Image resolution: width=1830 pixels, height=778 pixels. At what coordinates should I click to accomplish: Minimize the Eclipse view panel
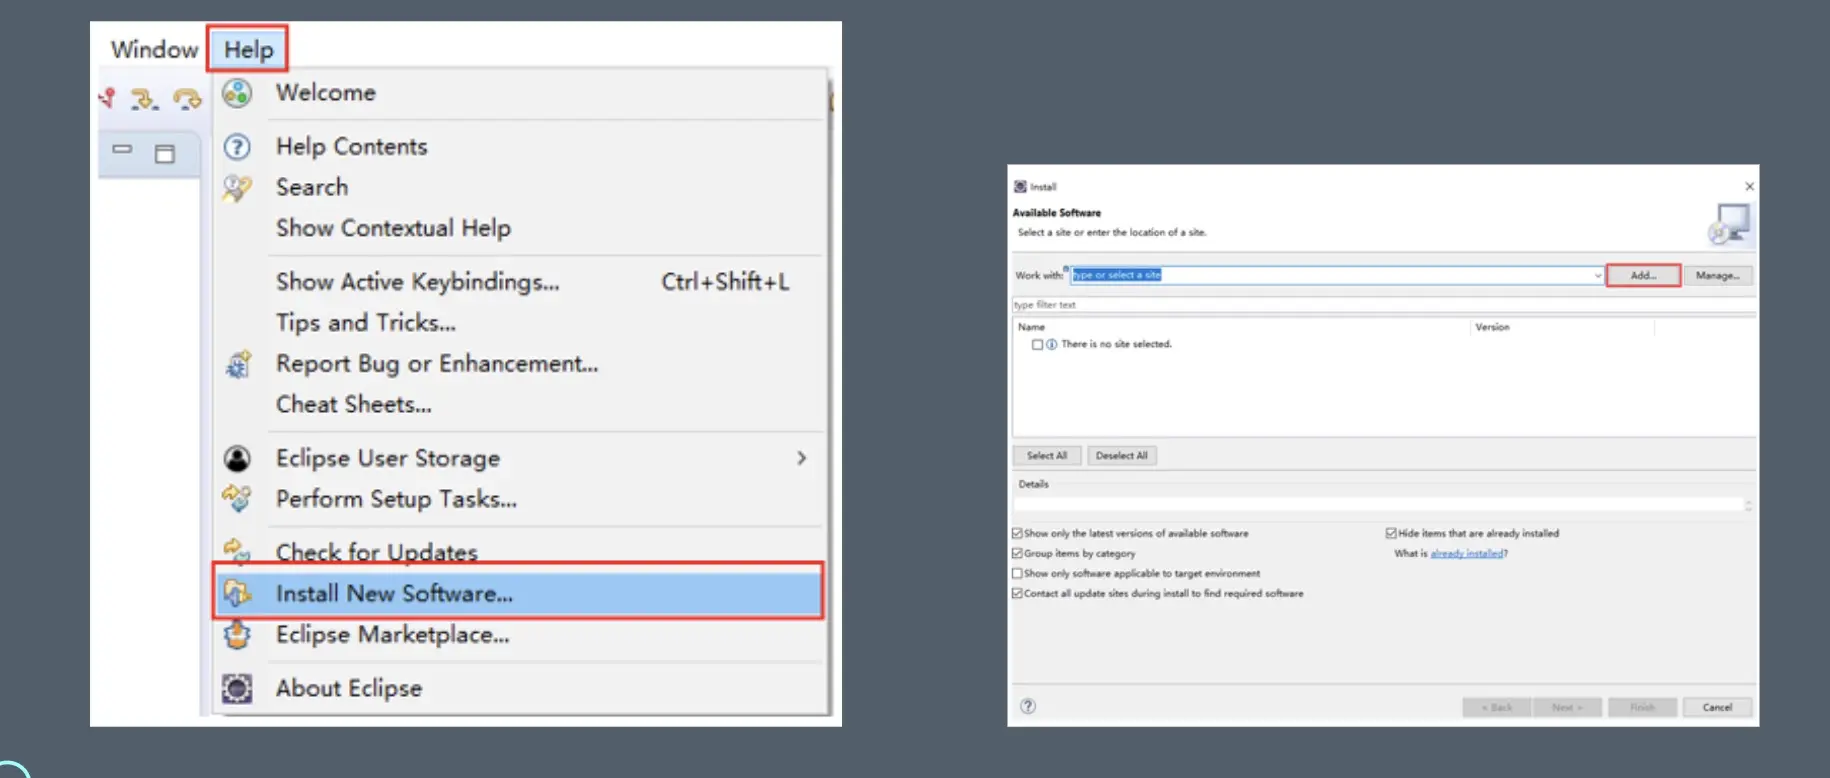(x=122, y=149)
